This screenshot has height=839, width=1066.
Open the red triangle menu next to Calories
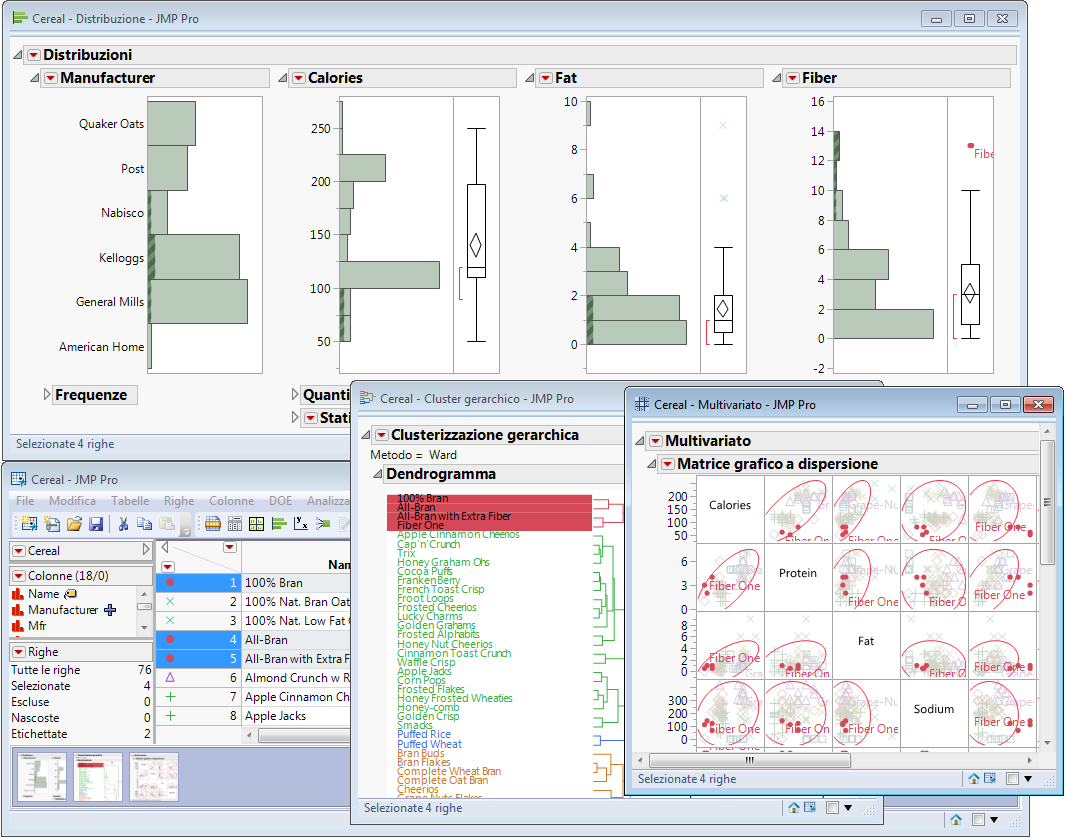(x=297, y=78)
